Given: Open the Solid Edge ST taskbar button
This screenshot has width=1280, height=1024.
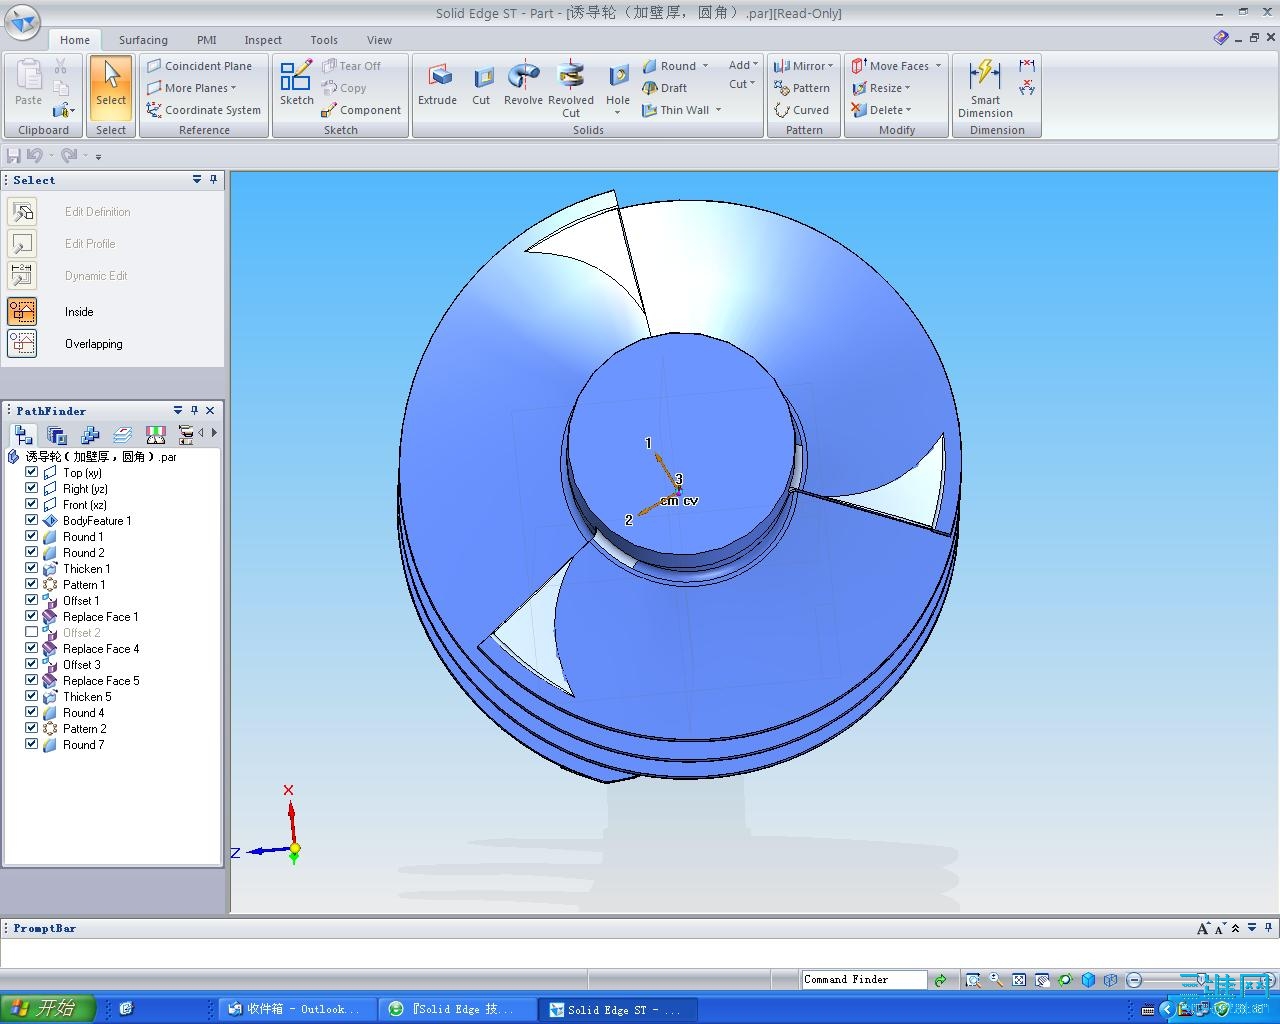Looking at the screenshot, I should click(x=616, y=1010).
